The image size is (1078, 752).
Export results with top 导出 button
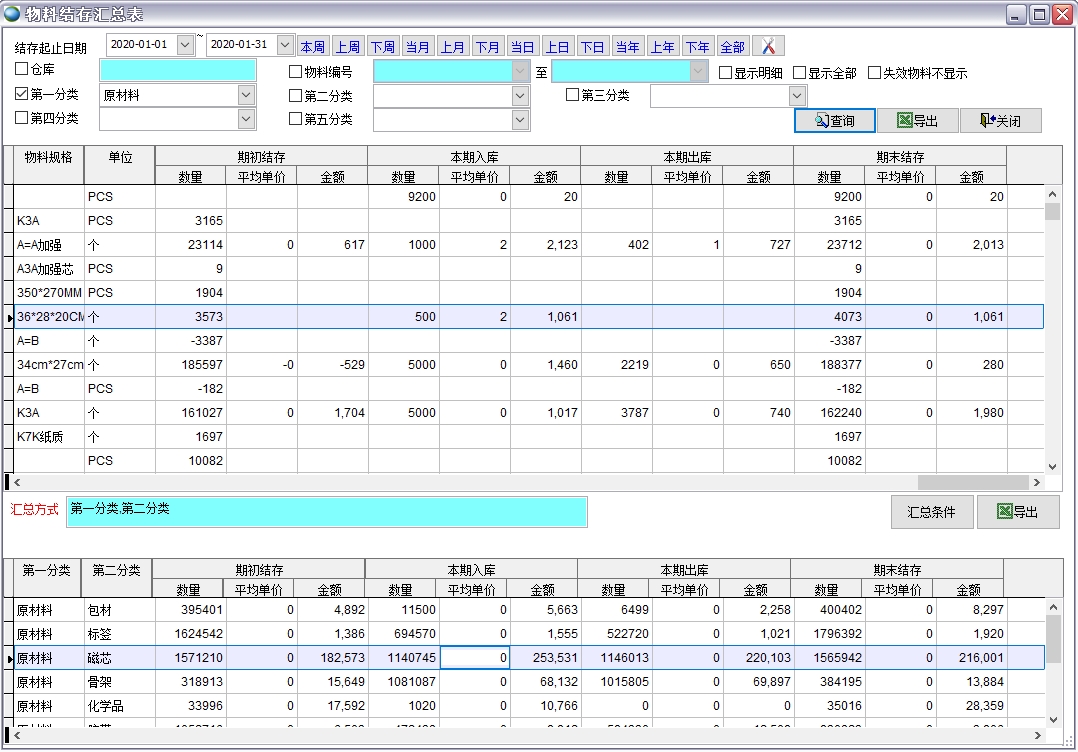[x=917, y=121]
